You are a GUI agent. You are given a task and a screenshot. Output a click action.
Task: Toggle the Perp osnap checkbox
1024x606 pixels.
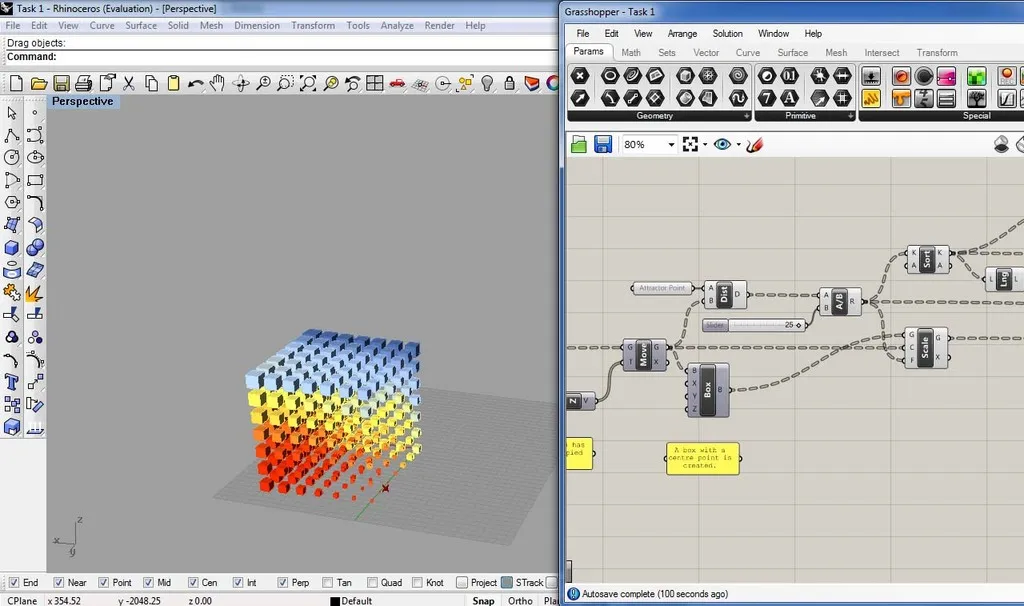(282, 582)
